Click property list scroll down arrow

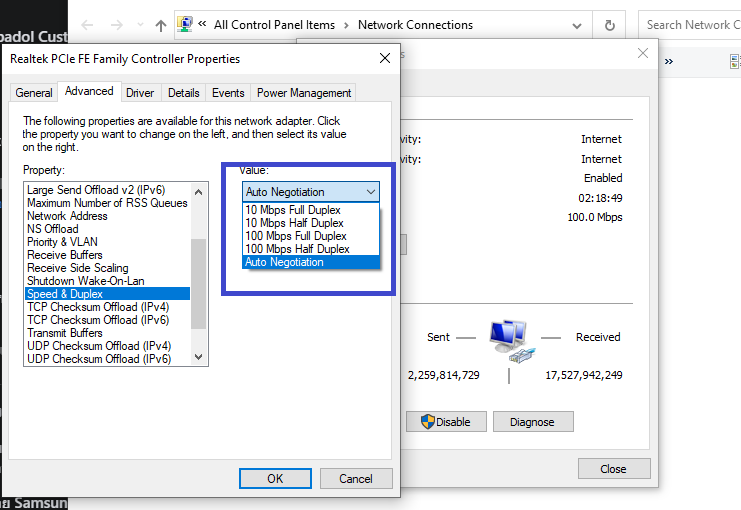click(198, 357)
